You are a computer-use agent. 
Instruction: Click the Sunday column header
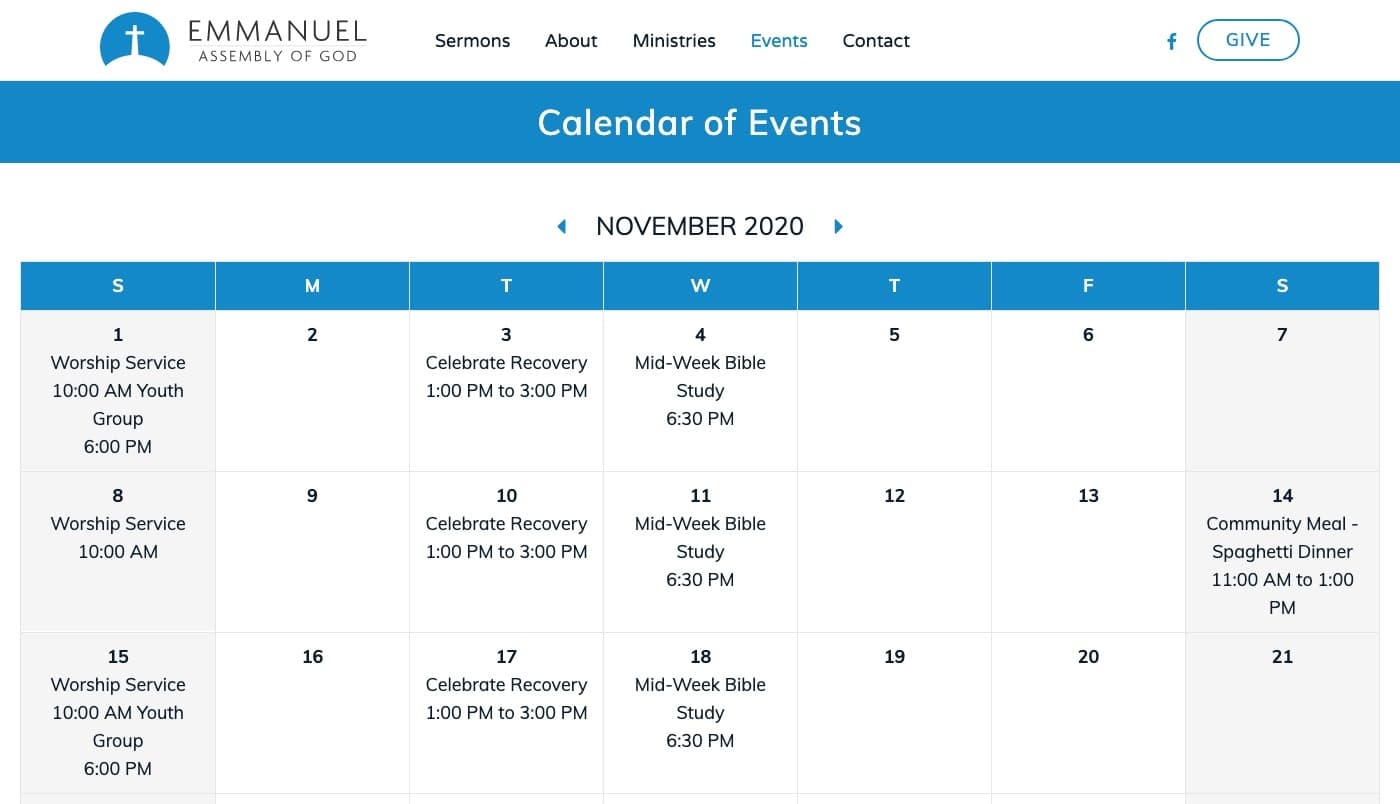click(x=117, y=286)
